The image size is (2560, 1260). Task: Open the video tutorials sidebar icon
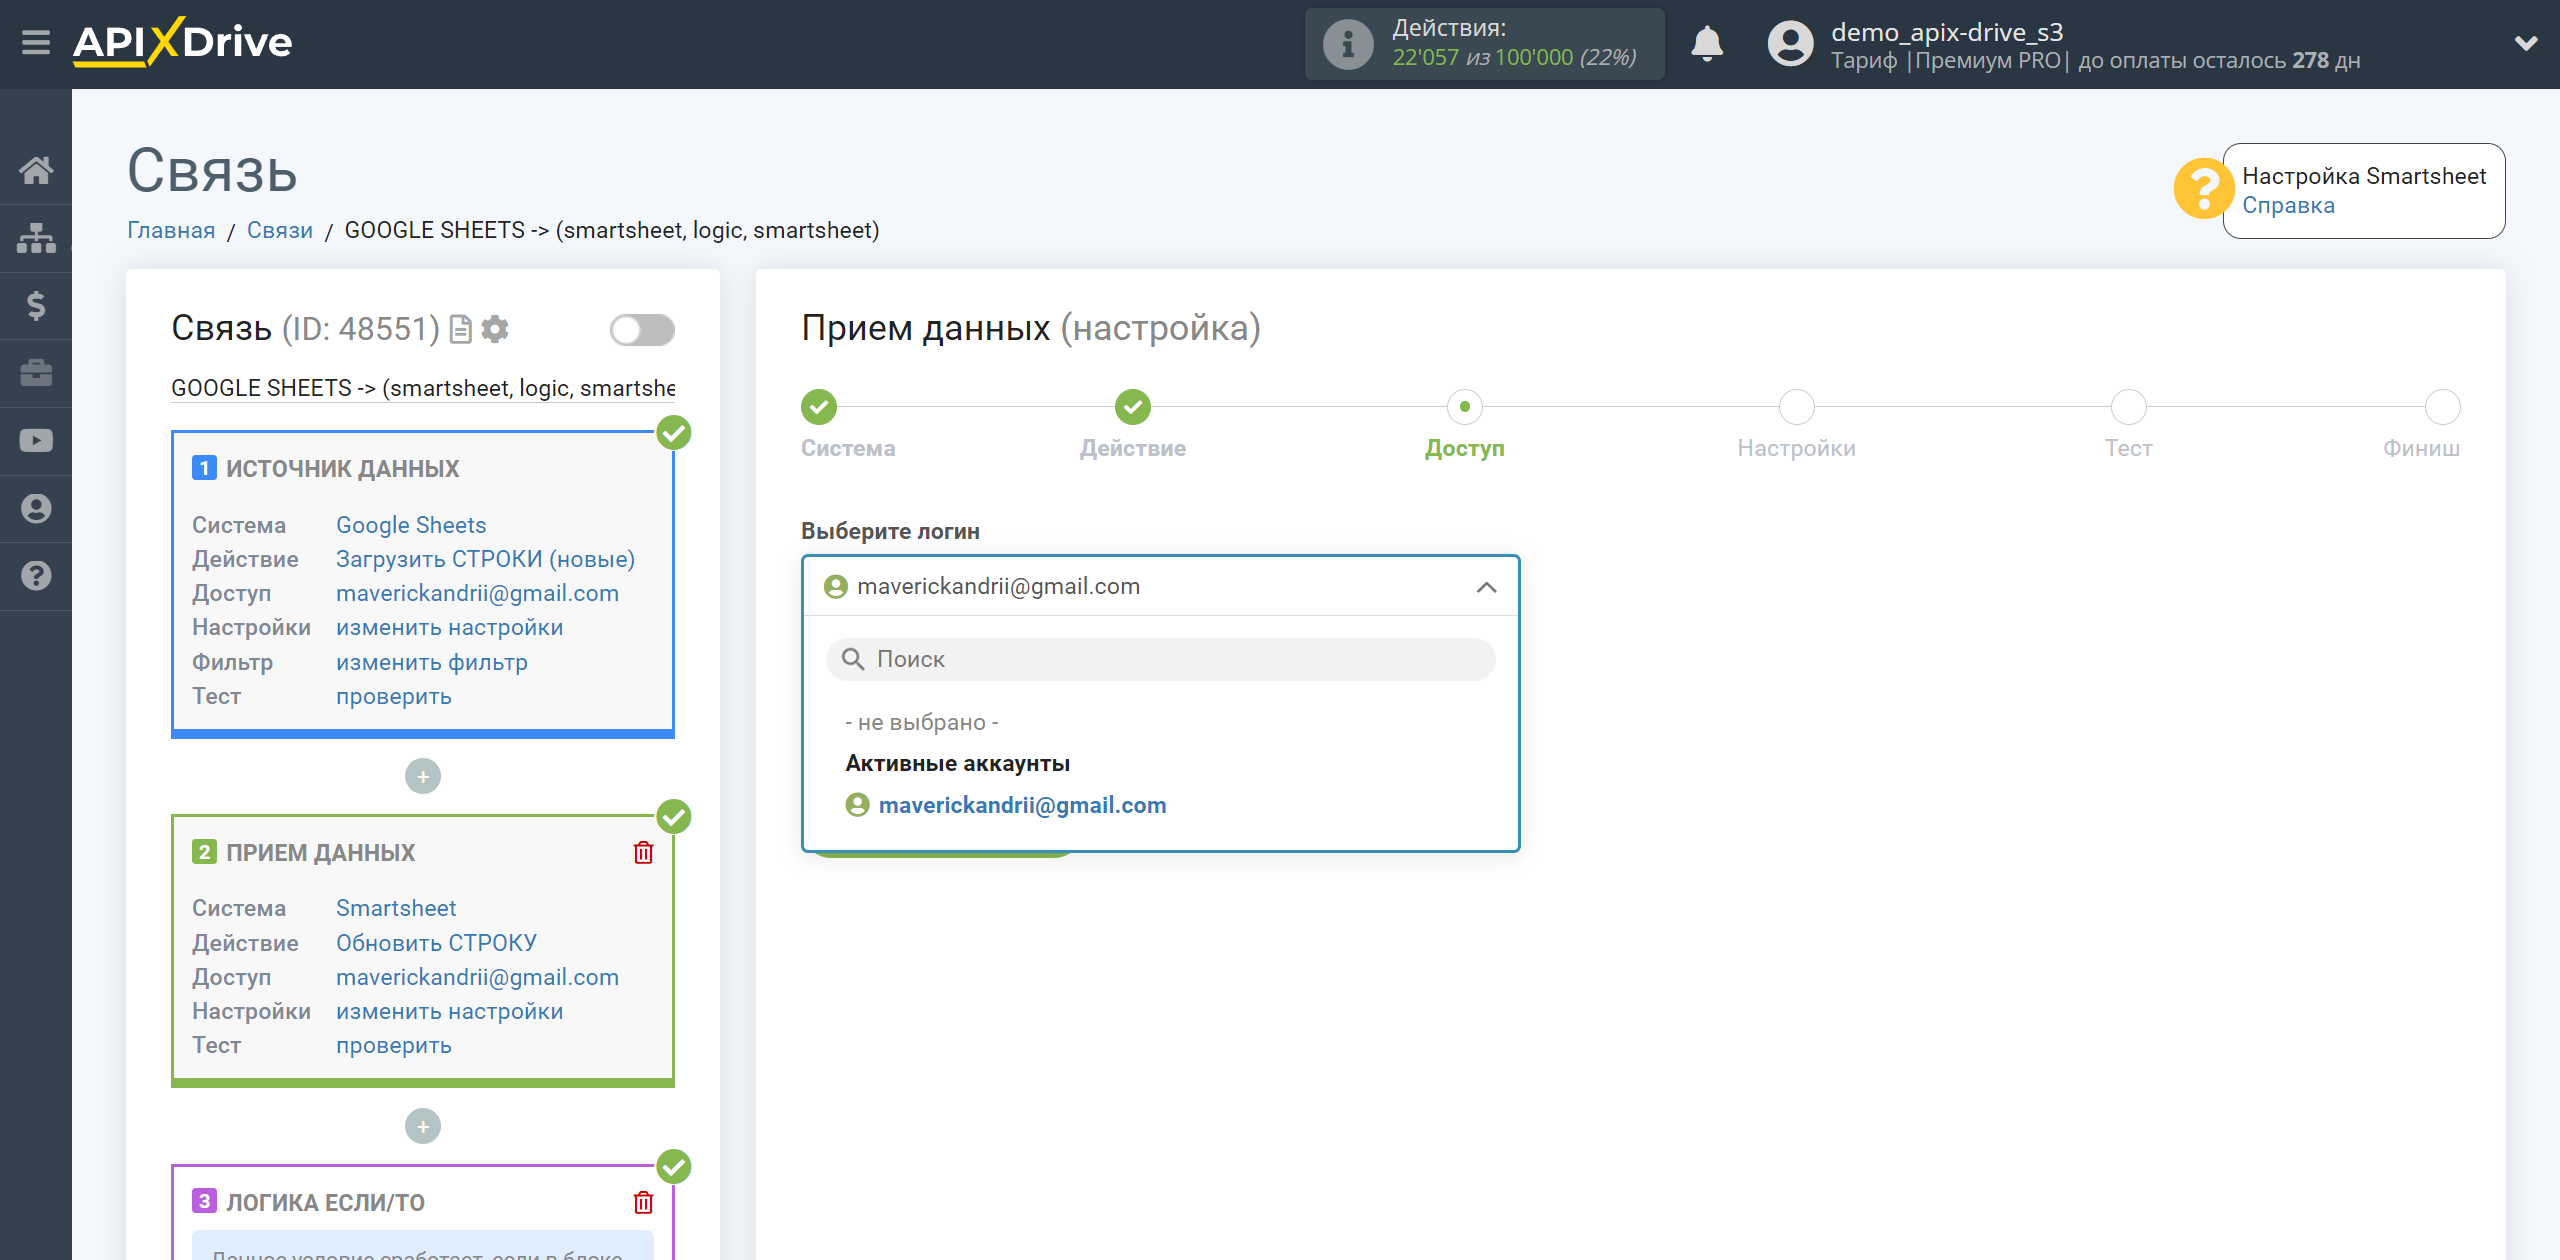(36, 441)
